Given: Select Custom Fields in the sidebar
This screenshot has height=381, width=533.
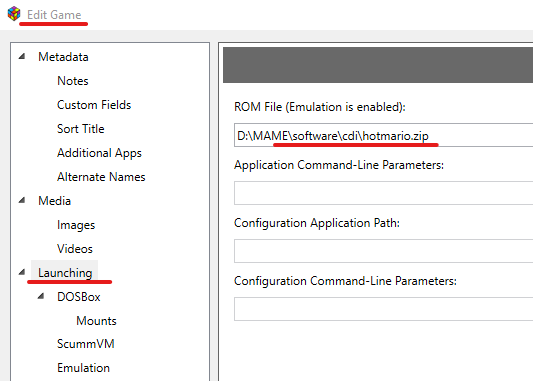Looking at the screenshot, I should (94, 105).
